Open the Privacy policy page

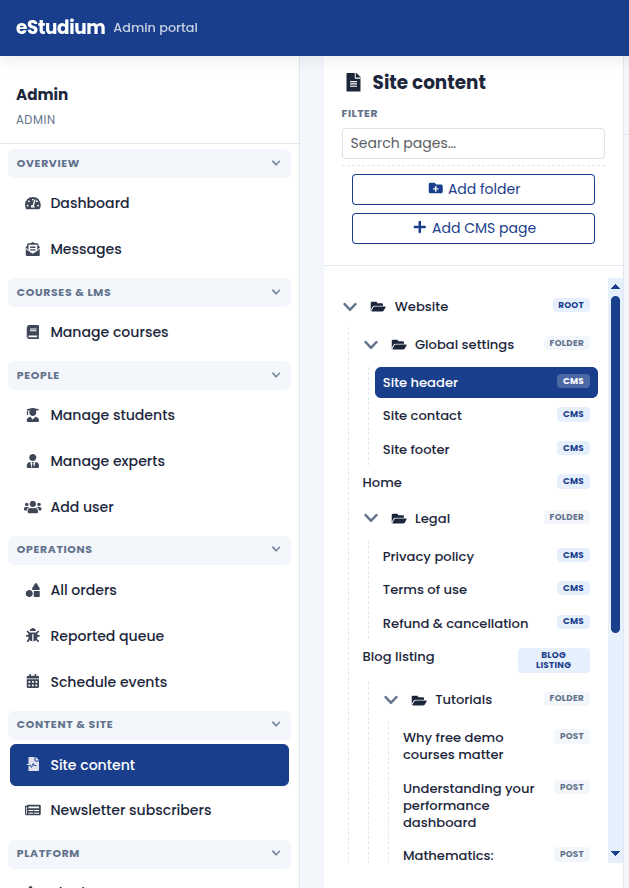click(486, 557)
